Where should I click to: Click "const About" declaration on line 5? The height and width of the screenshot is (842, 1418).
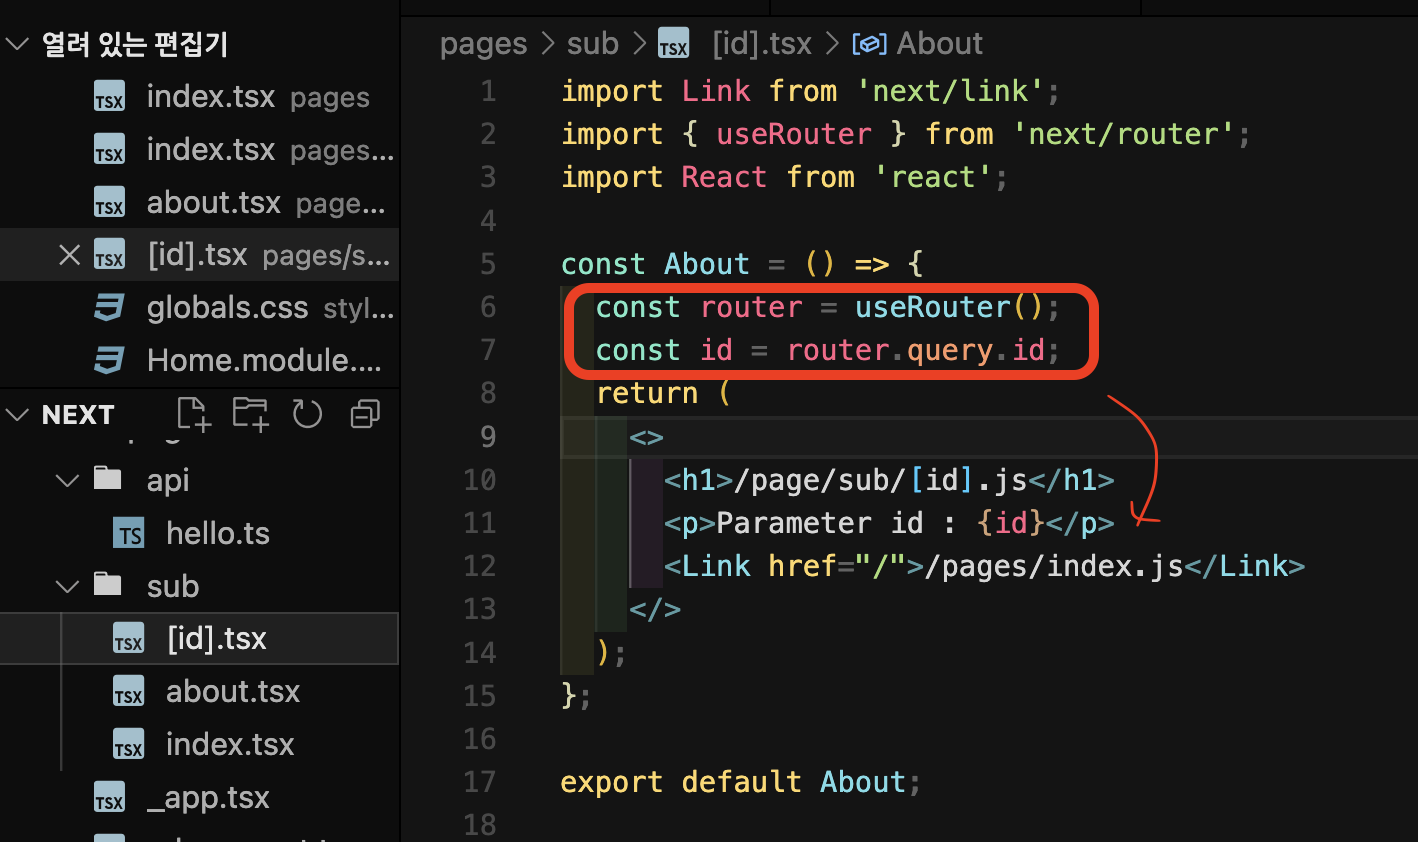click(x=655, y=264)
